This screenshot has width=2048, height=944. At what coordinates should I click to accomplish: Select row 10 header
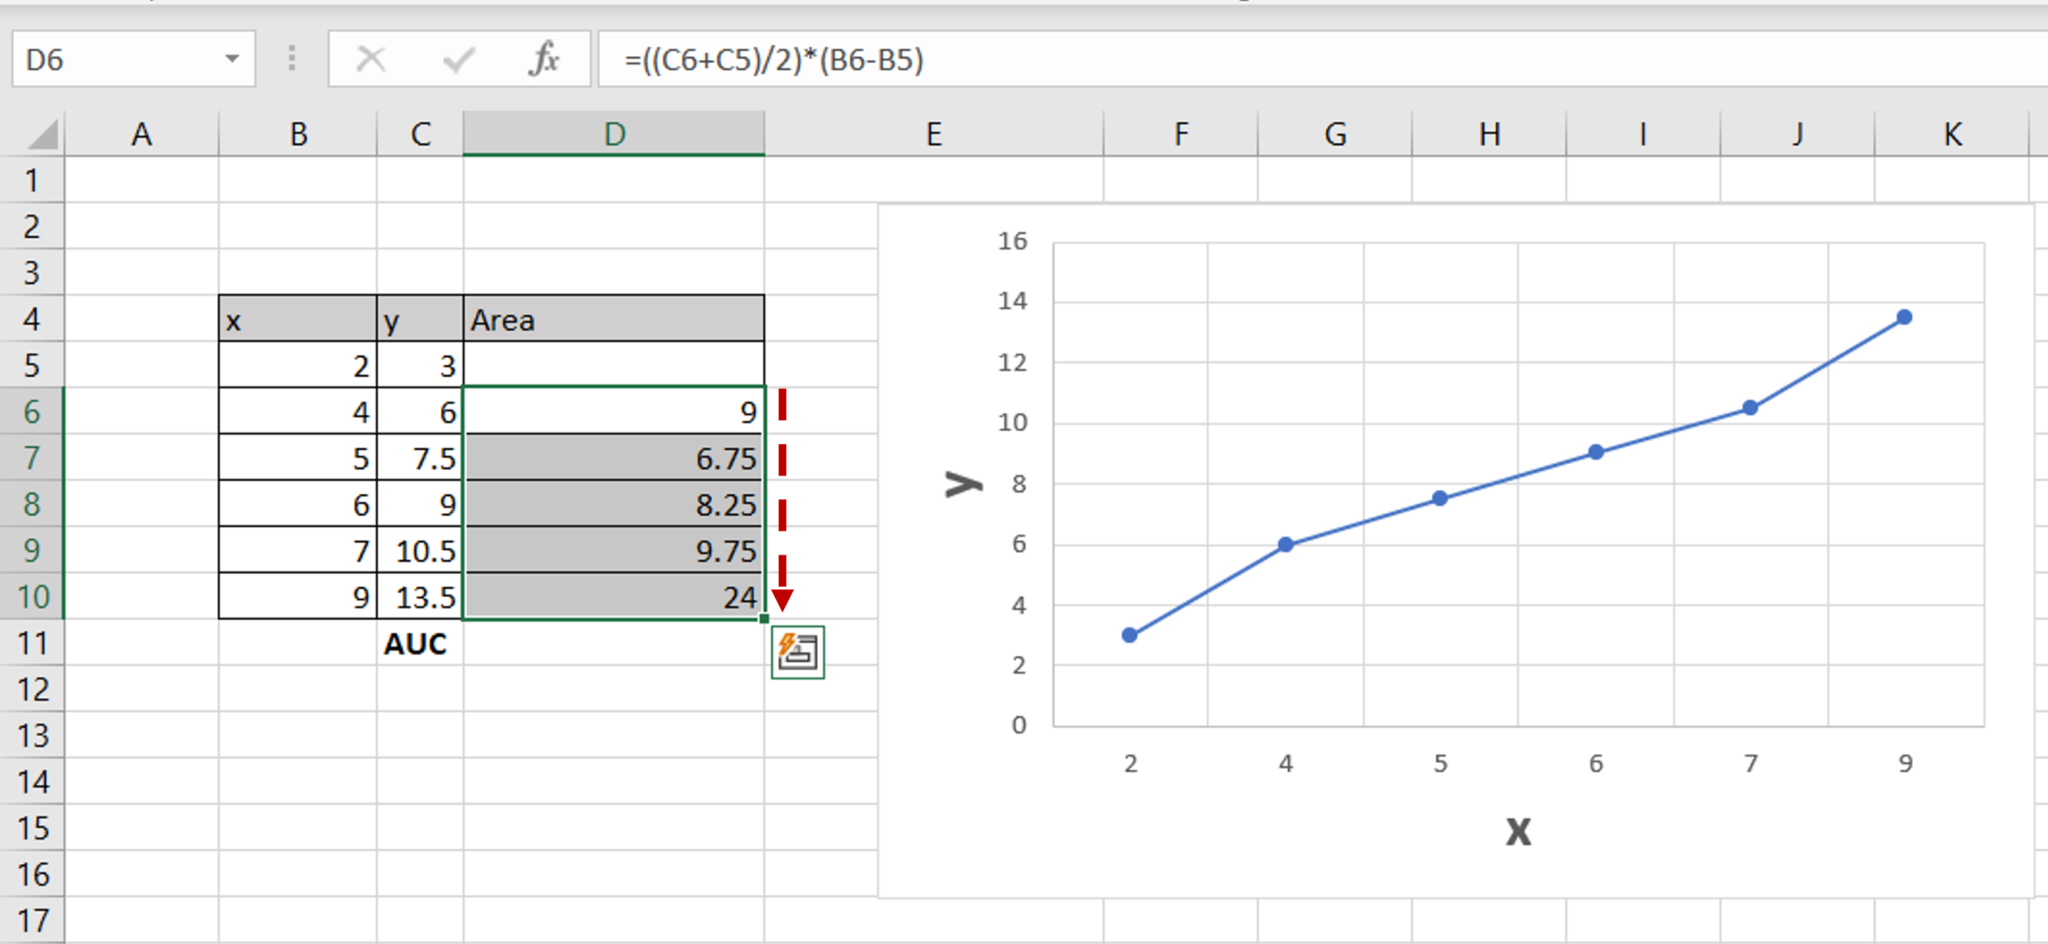[34, 597]
